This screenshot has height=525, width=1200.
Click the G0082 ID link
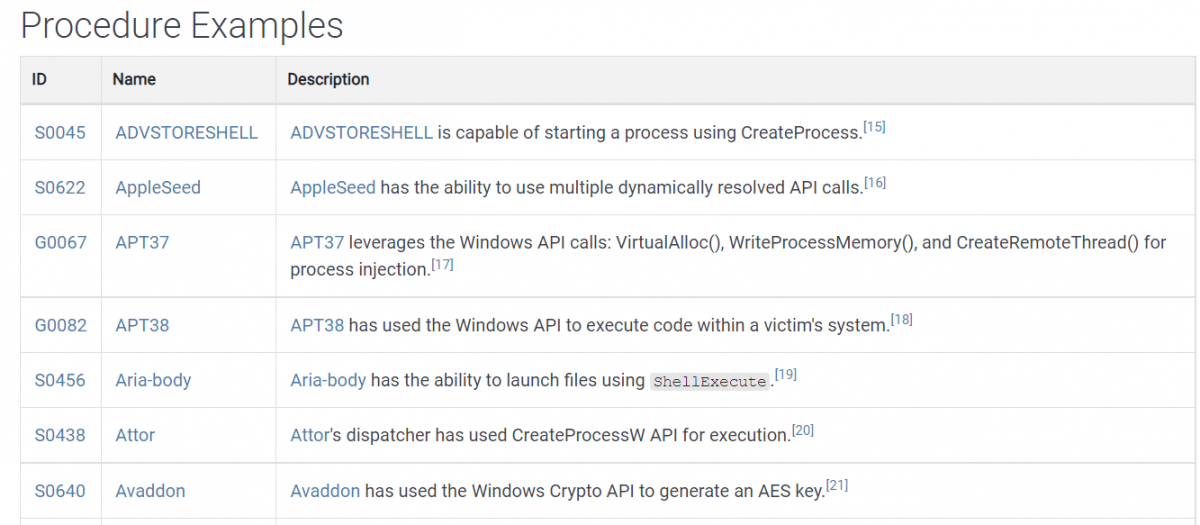pos(61,325)
